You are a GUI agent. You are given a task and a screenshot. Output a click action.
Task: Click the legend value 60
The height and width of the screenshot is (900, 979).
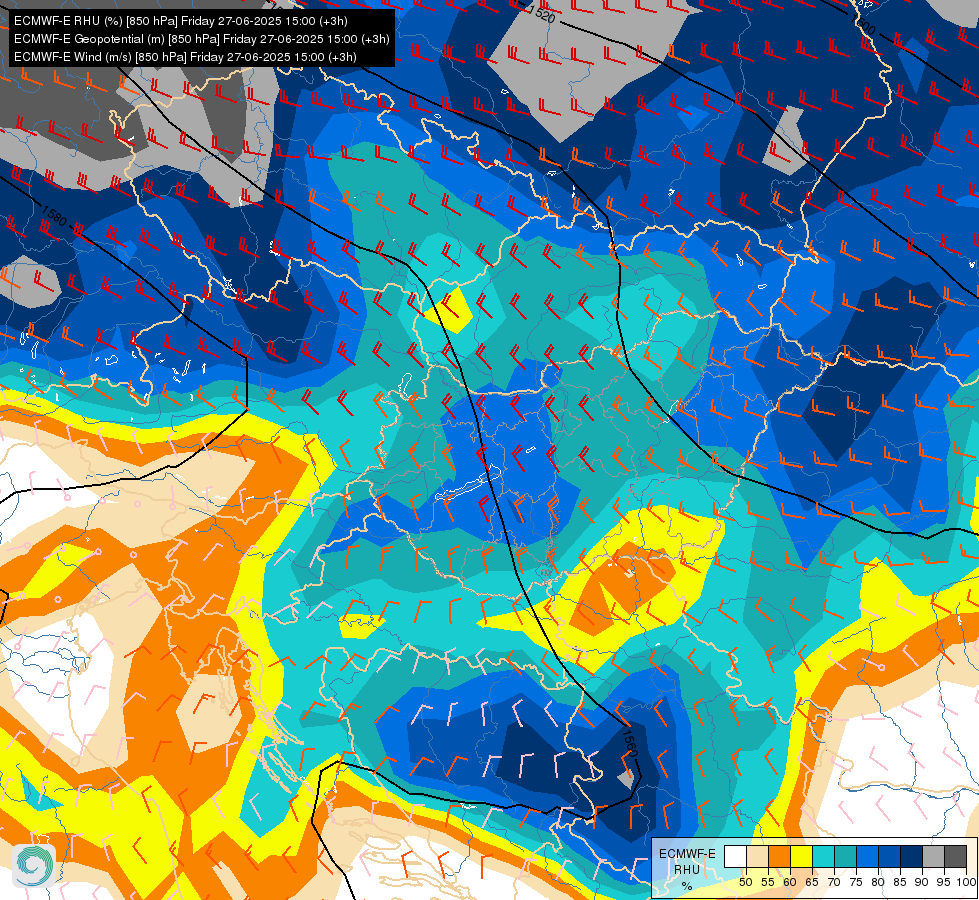pos(790,882)
